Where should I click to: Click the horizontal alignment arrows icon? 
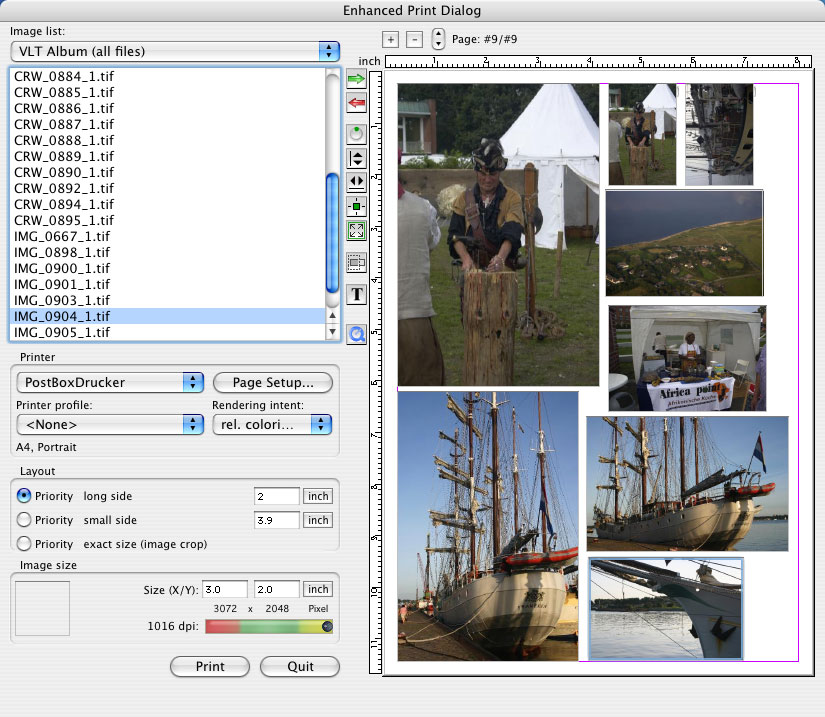(x=355, y=182)
